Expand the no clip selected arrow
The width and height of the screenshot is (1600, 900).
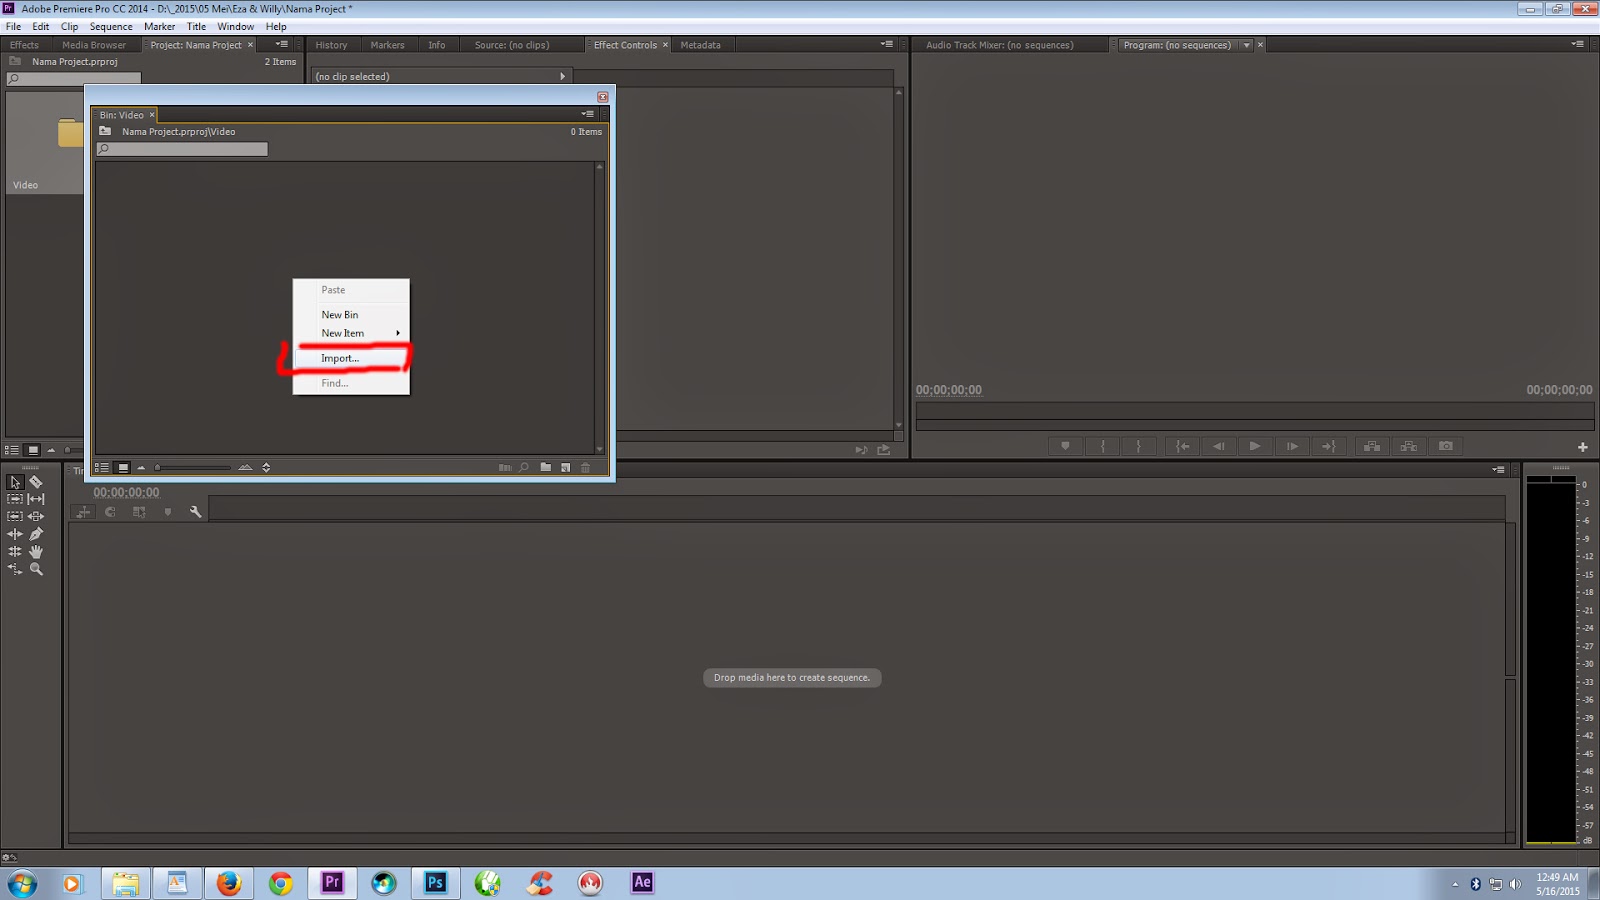click(x=562, y=76)
